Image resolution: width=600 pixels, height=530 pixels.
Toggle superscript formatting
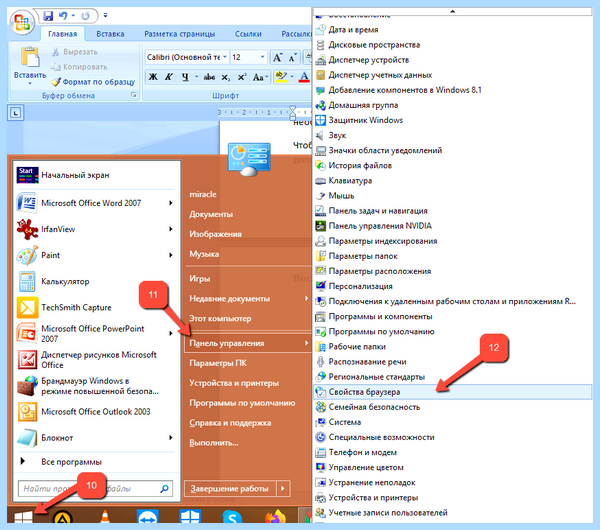click(x=242, y=77)
